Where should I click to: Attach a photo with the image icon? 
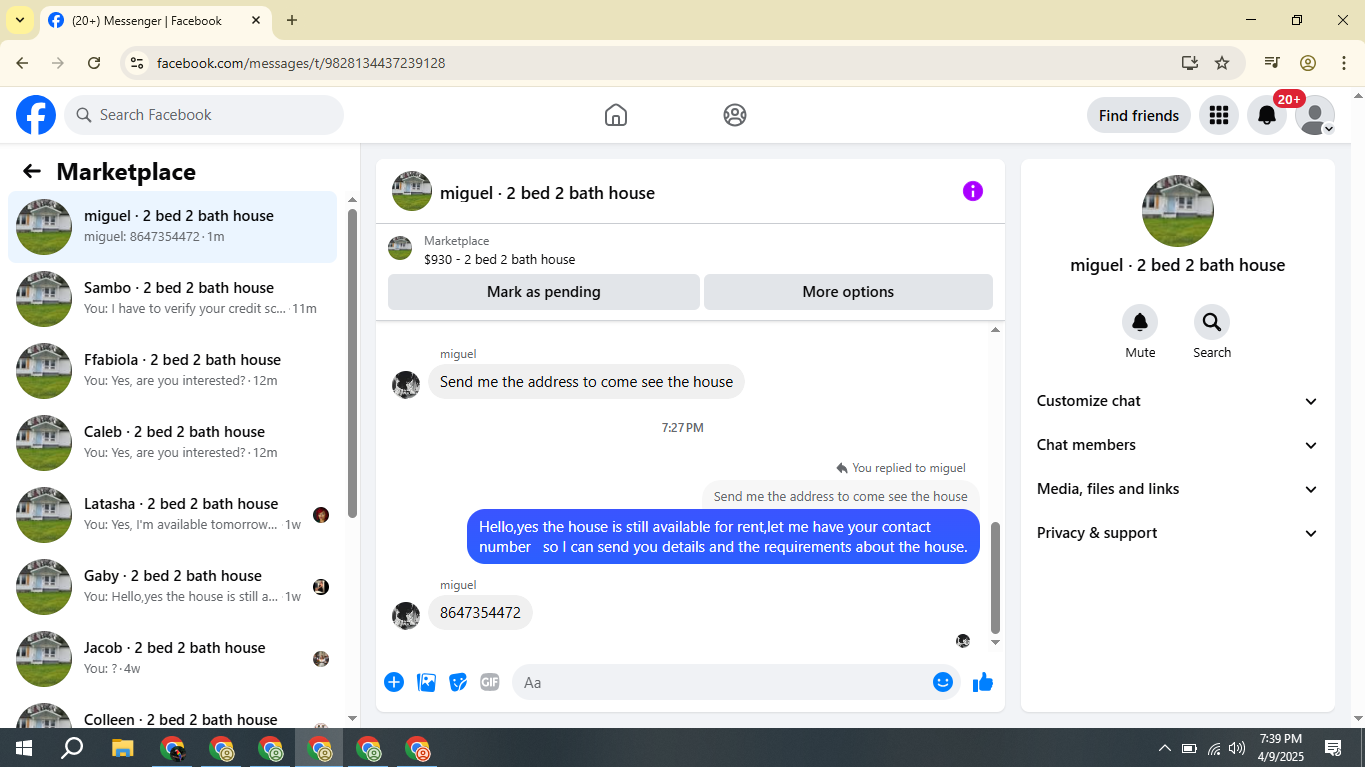click(x=426, y=682)
